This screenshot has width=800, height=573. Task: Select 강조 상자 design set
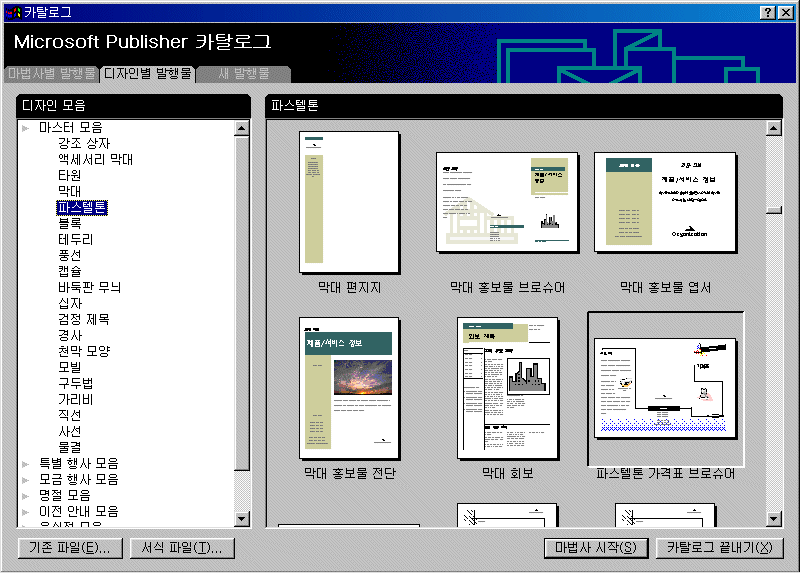point(84,143)
